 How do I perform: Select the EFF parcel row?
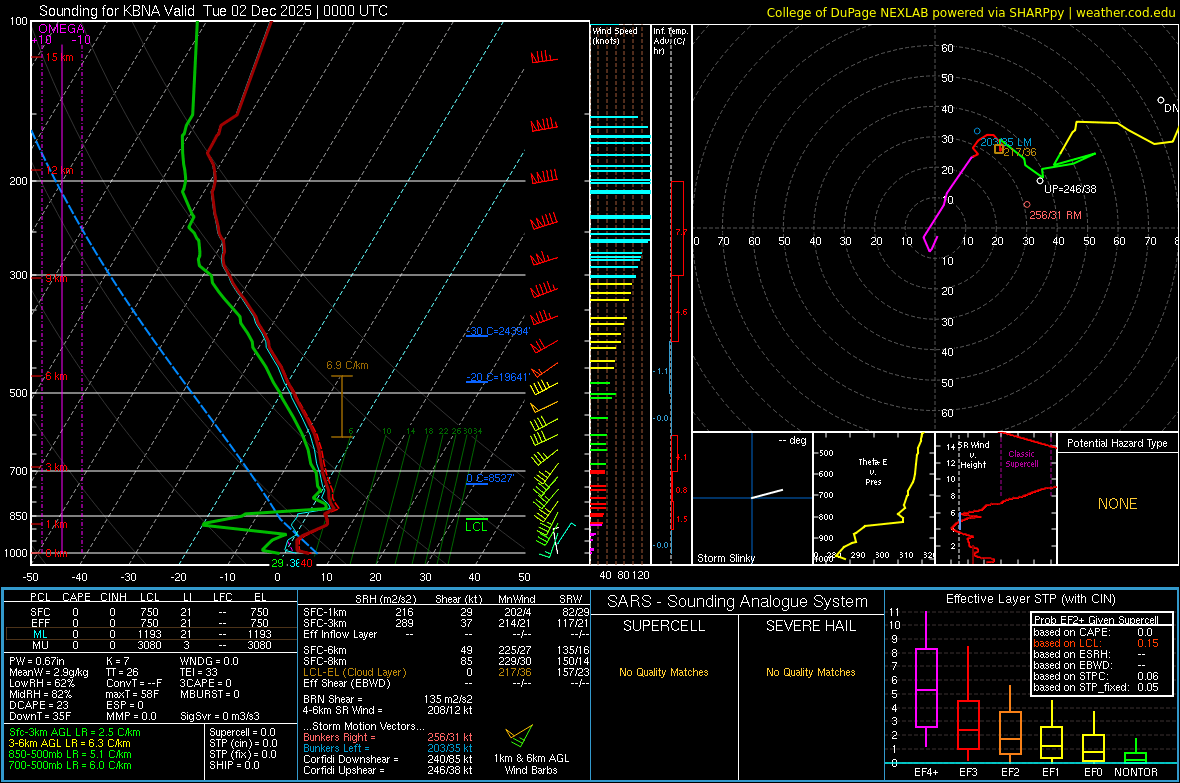pyautogui.click(x=148, y=623)
